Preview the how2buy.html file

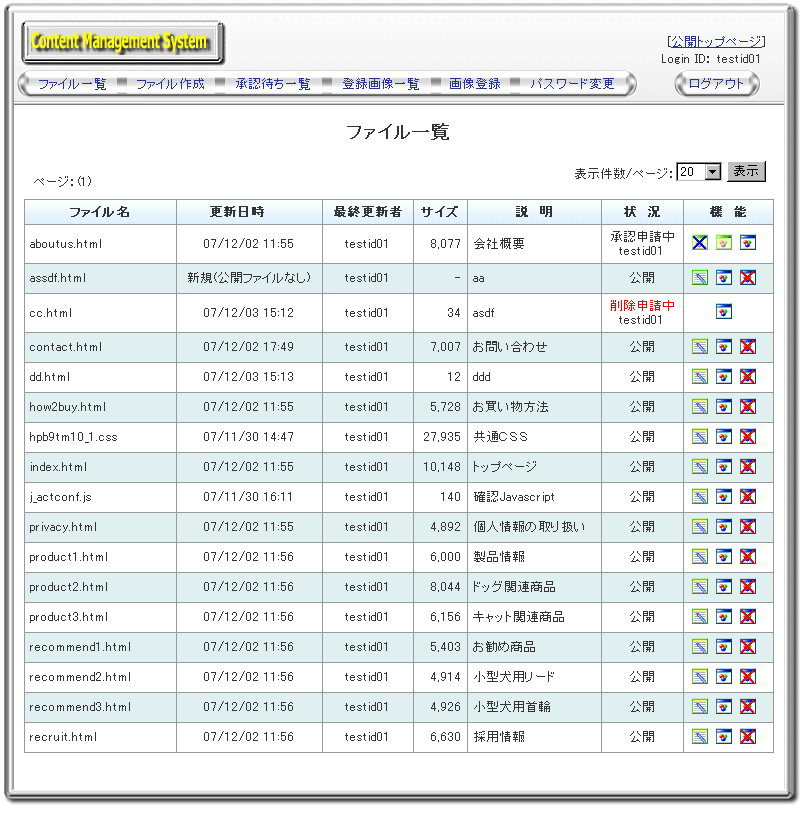[x=724, y=407]
